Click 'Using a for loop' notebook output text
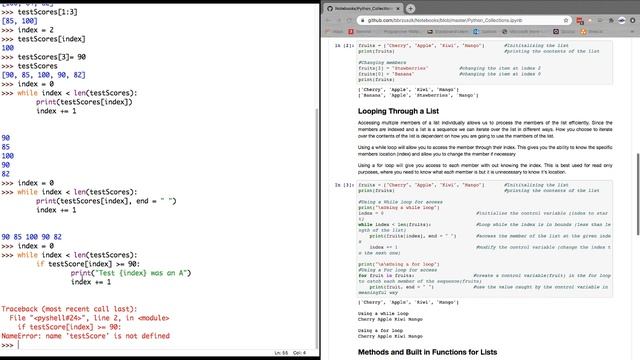Image resolution: width=640 pixels, height=360 pixels. [380, 331]
